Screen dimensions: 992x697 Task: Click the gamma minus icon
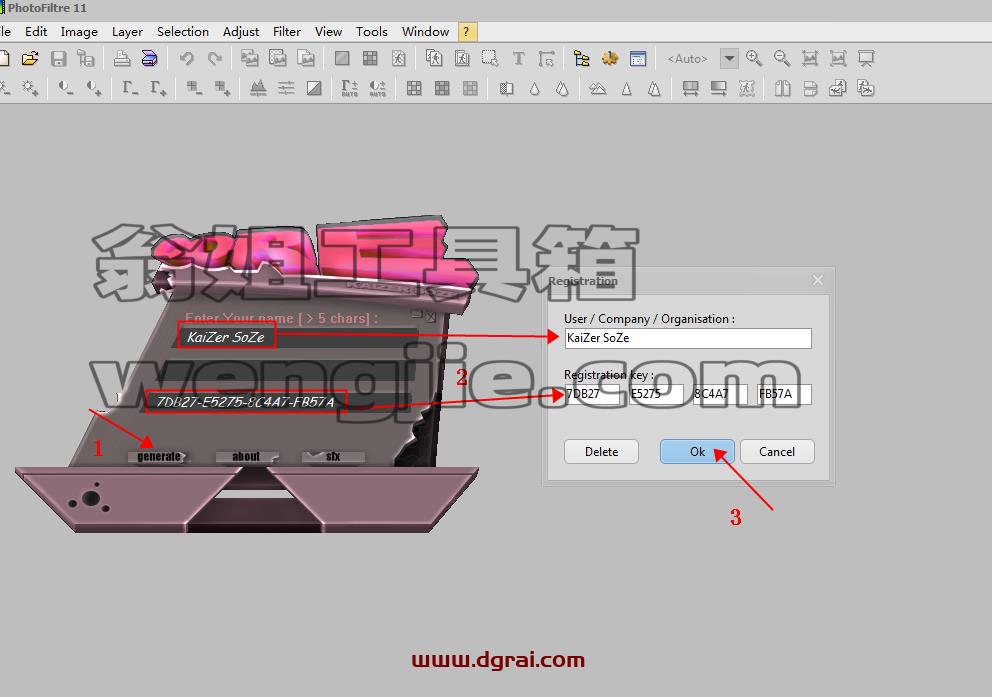tap(130, 88)
